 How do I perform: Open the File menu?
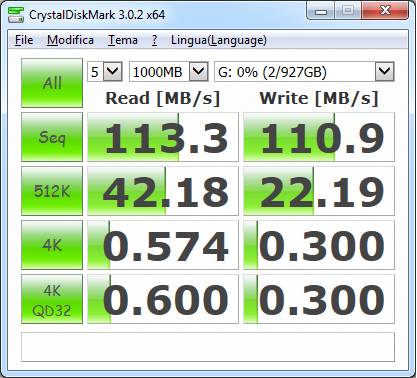tap(24, 40)
